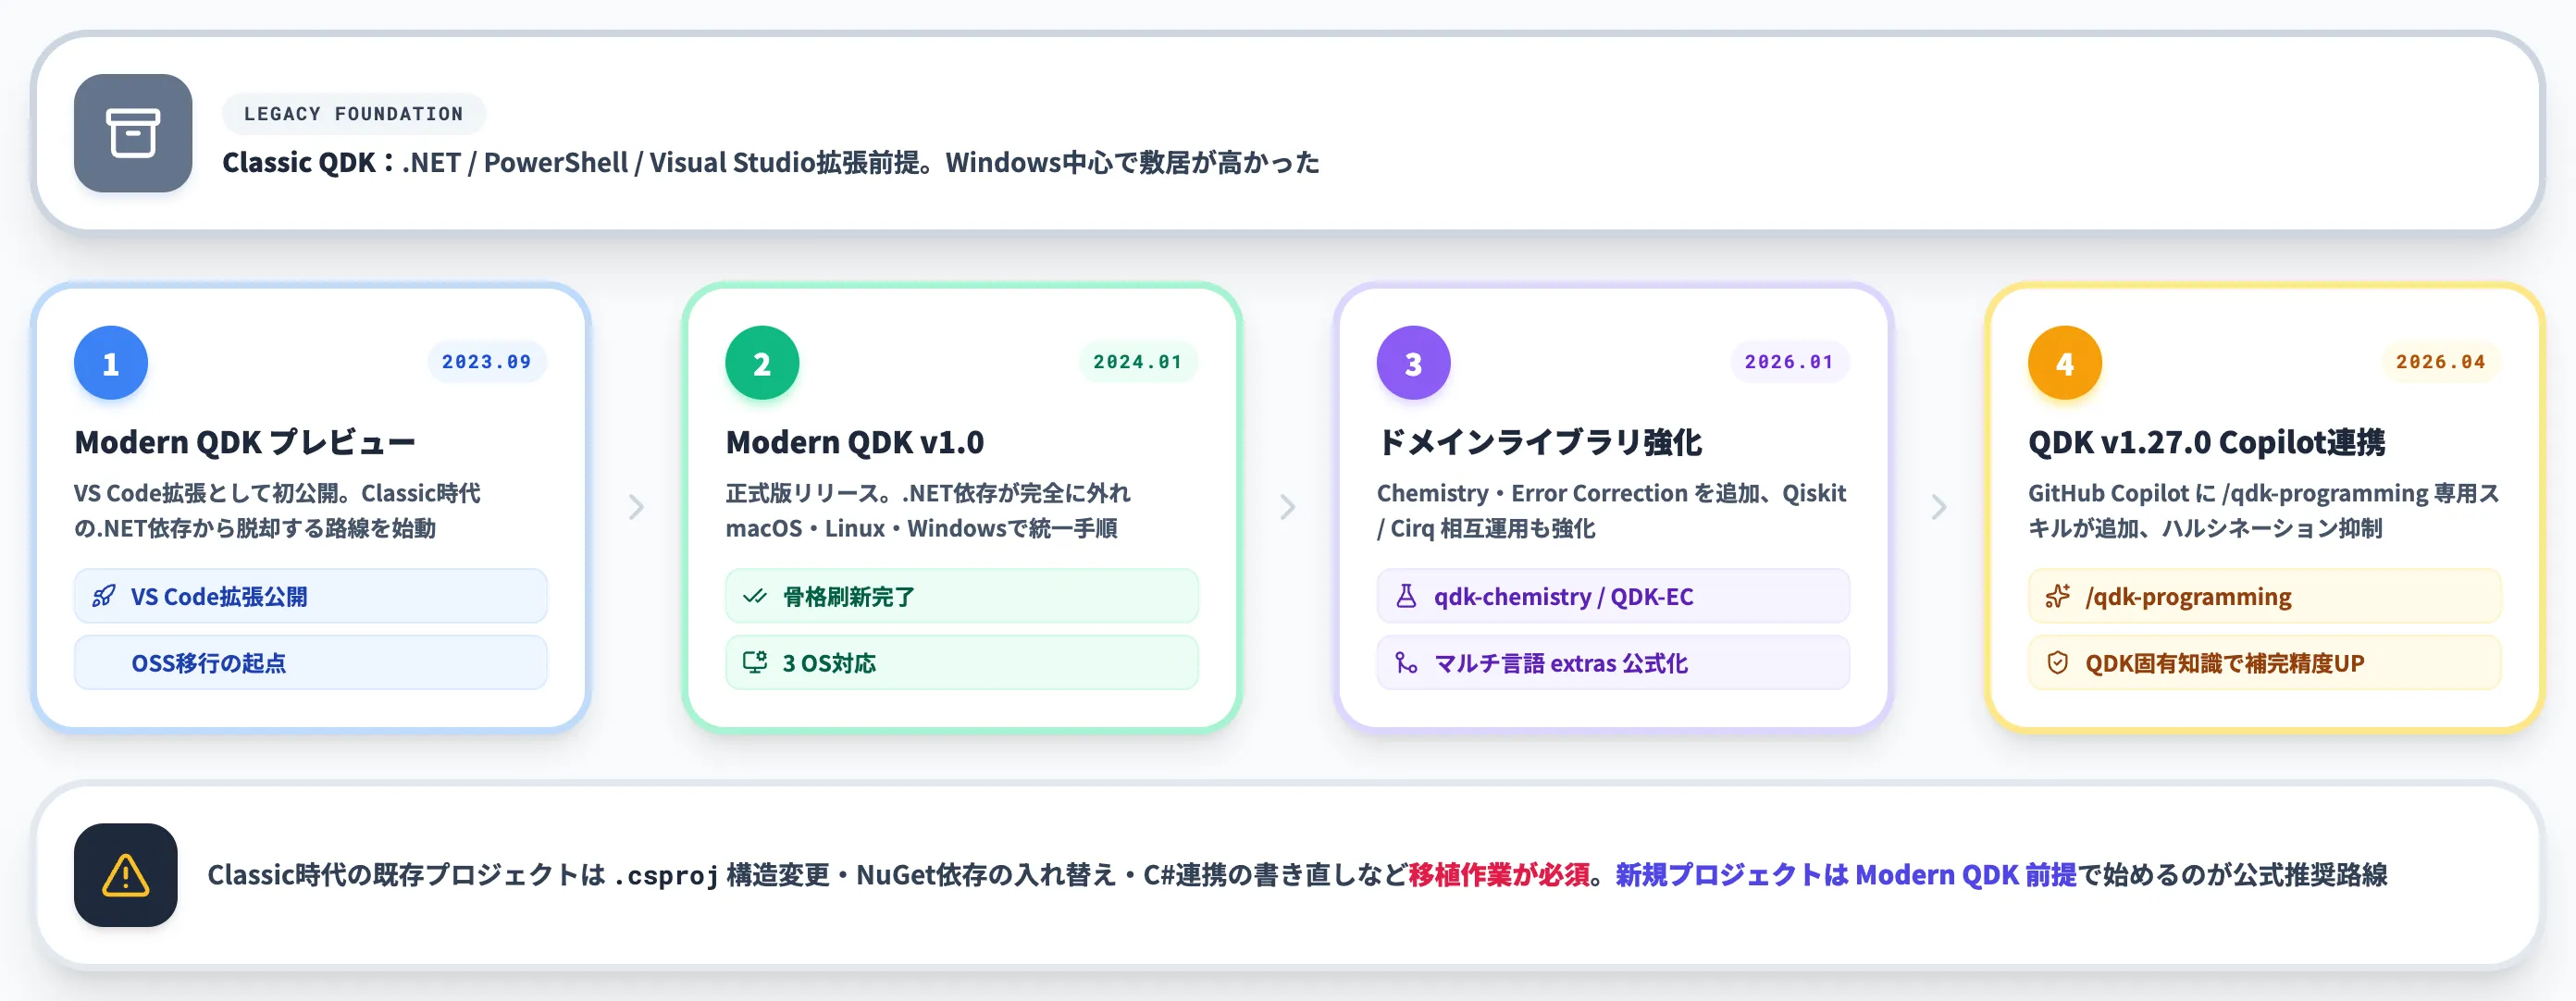The image size is (2576, 1001).
Task: Click the GitHub Copilot description in card 4
Action: pos(2264,510)
